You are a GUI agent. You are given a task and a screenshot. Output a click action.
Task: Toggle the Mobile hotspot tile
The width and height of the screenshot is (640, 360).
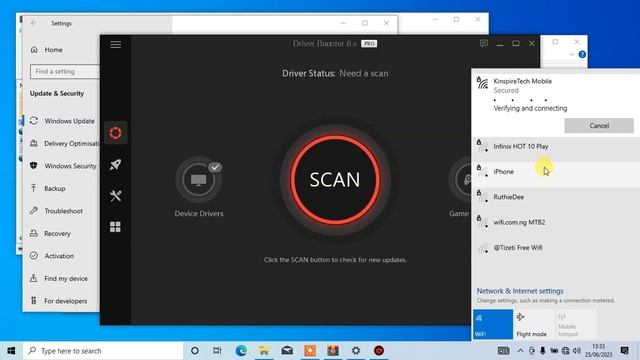(575, 324)
